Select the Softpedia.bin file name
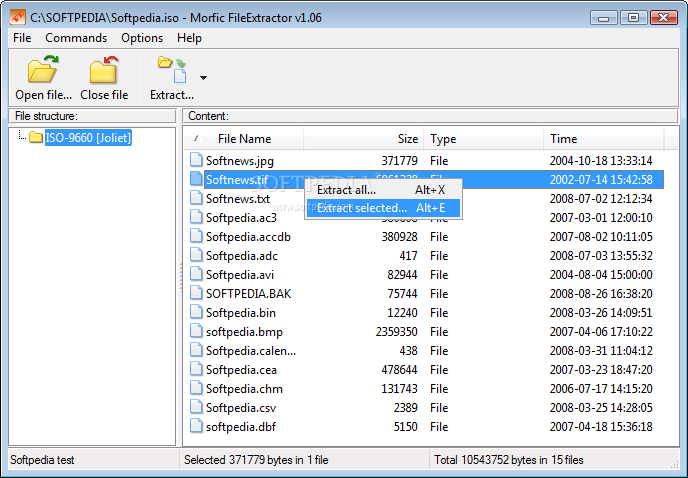The height and width of the screenshot is (478, 688). (241, 313)
